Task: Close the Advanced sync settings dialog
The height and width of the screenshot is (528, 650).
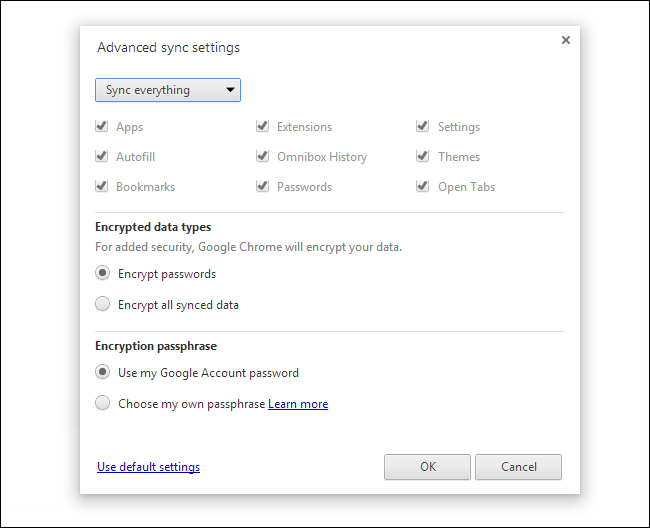Action: (565, 40)
